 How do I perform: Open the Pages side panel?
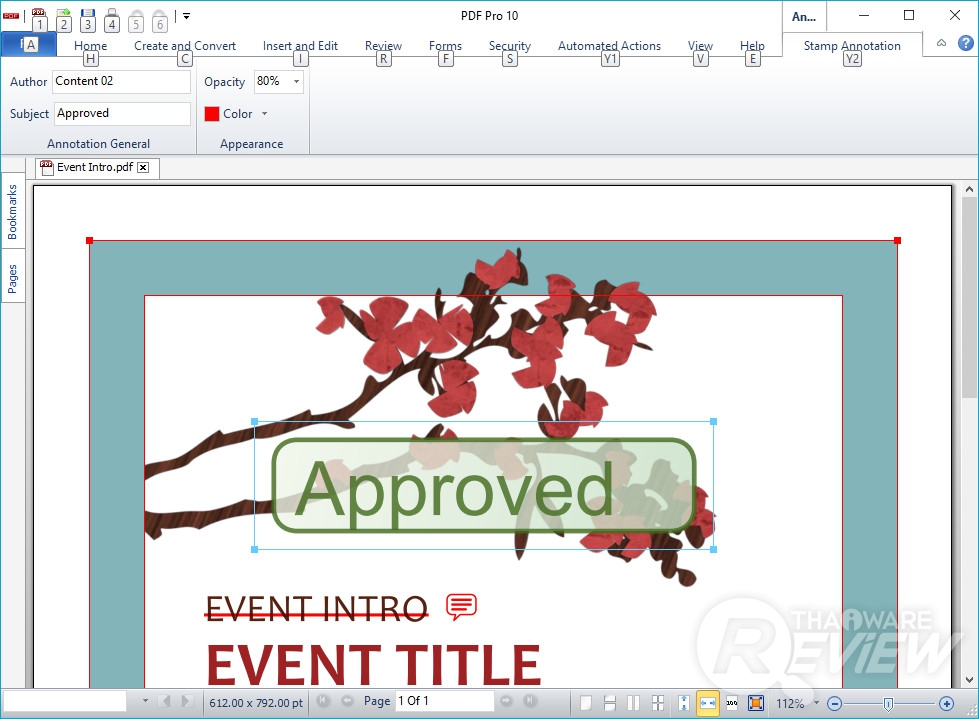click(x=13, y=279)
